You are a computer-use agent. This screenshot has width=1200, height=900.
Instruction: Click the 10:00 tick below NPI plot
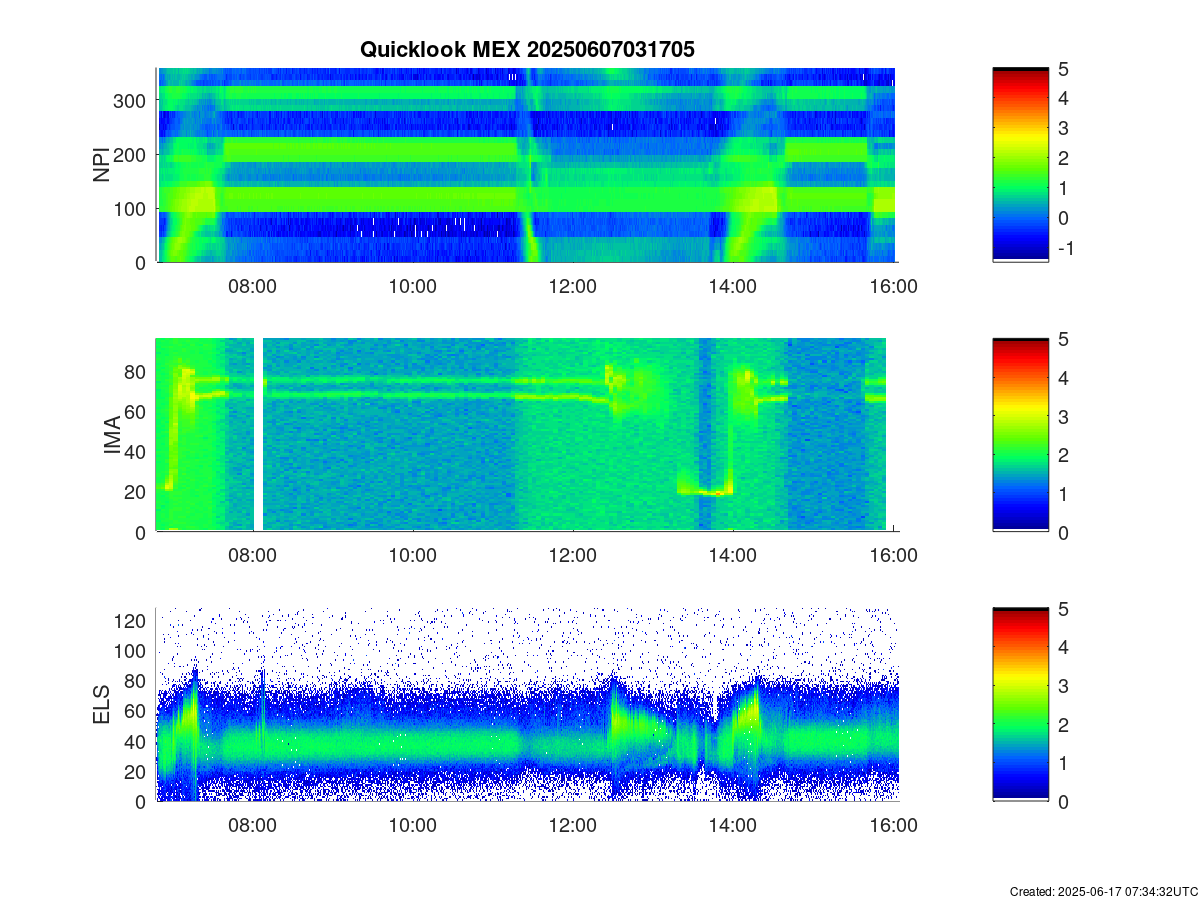(x=412, y=286)
